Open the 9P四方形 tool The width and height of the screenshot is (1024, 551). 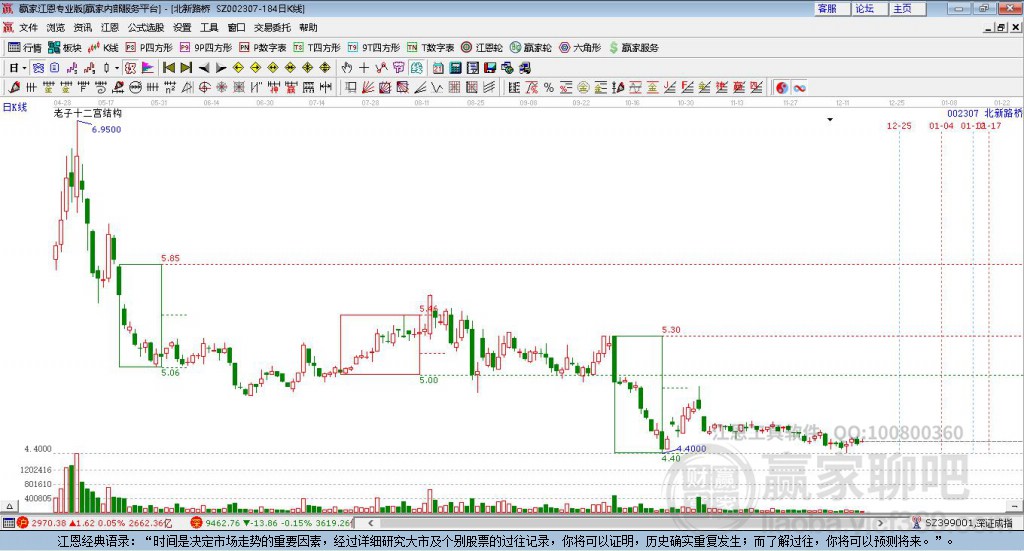[205, 48]
